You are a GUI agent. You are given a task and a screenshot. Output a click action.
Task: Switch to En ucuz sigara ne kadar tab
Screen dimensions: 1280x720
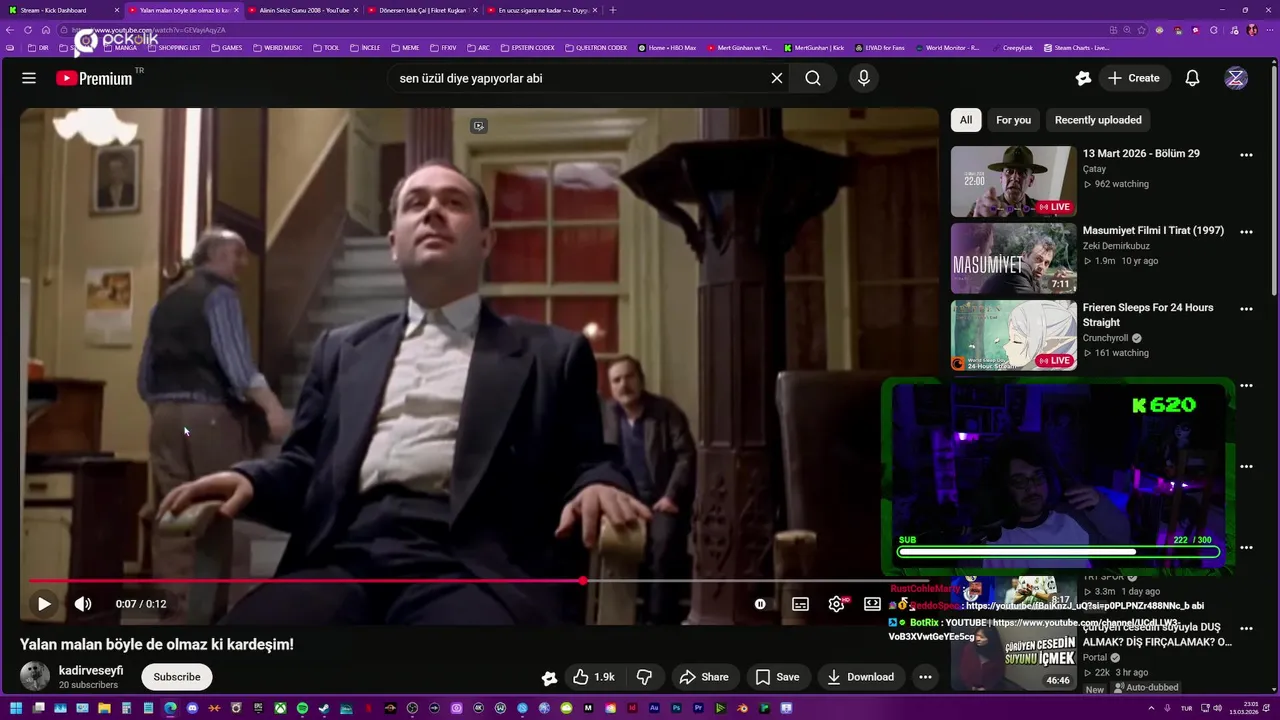(542, 10)
